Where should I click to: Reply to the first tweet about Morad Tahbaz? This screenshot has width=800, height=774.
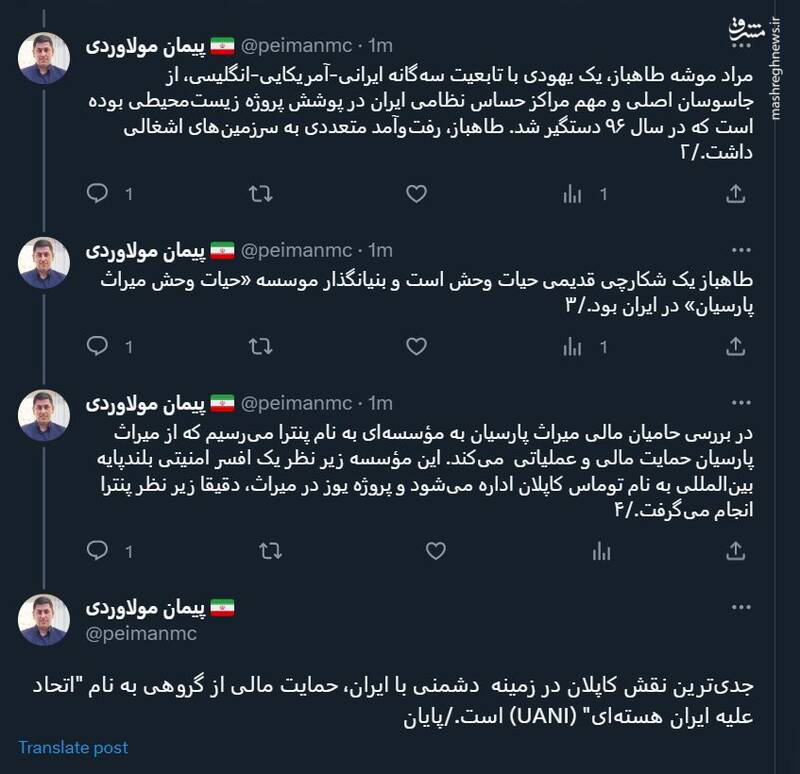[x=97, y=193]
